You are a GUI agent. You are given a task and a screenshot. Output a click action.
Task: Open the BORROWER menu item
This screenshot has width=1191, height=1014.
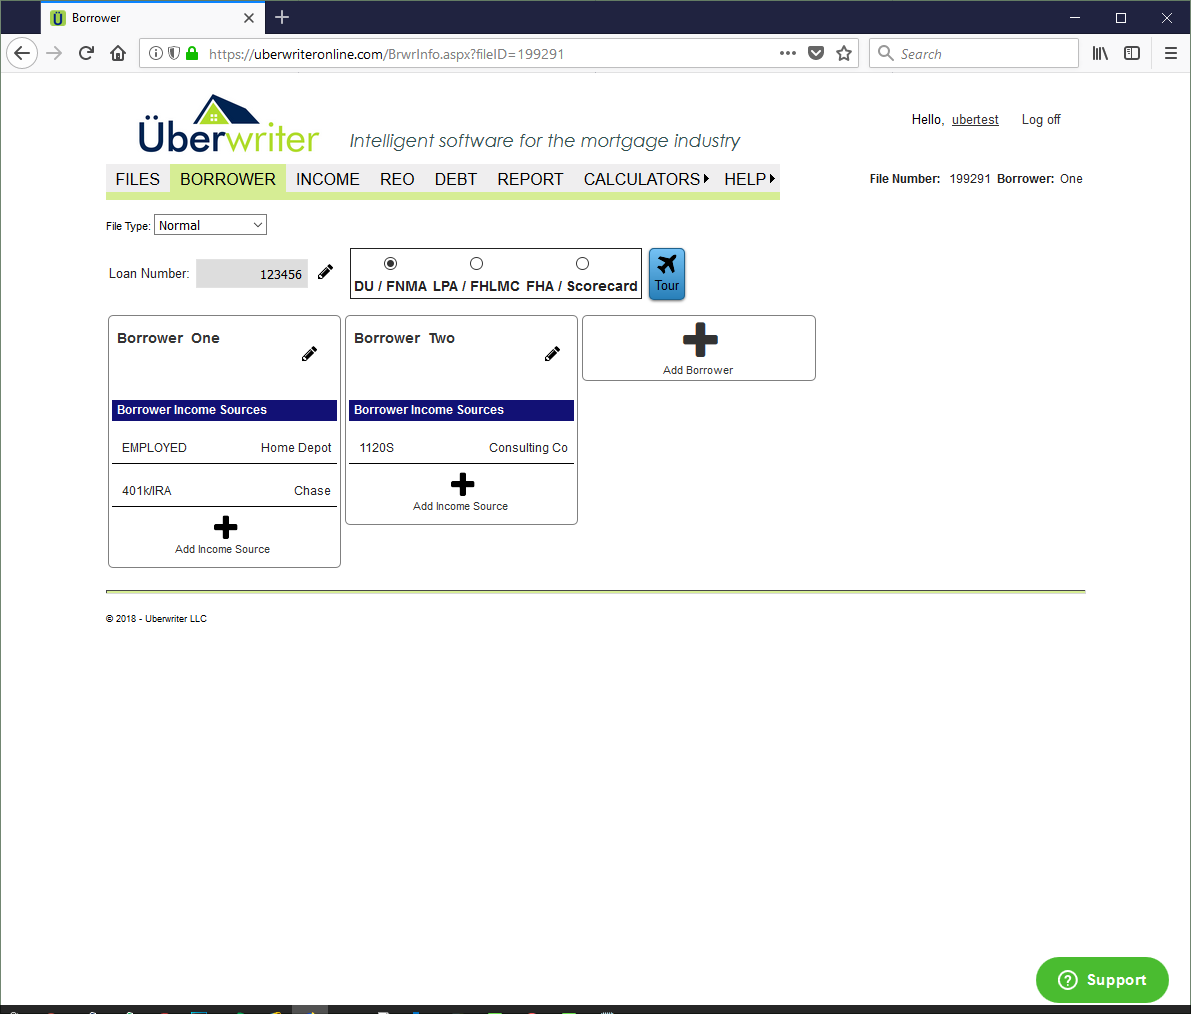228,179
